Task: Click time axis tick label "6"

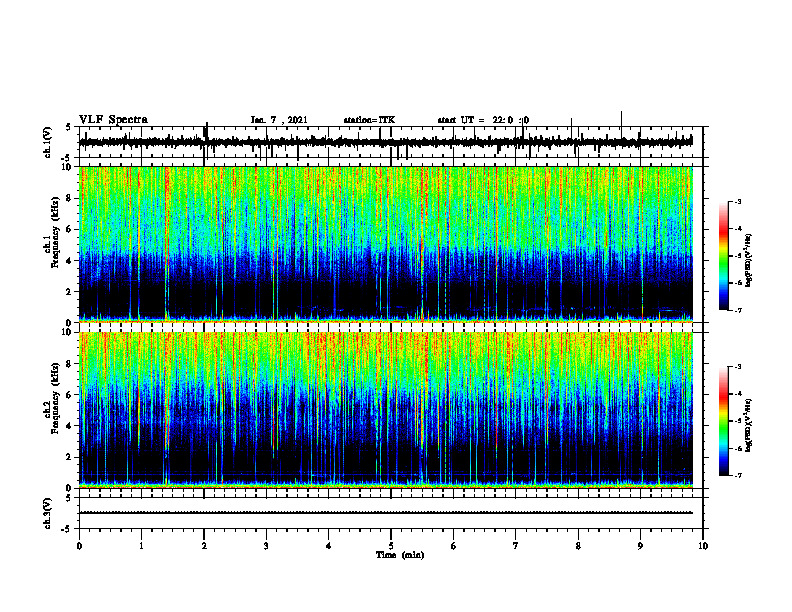Action: [x=454, y=546]
